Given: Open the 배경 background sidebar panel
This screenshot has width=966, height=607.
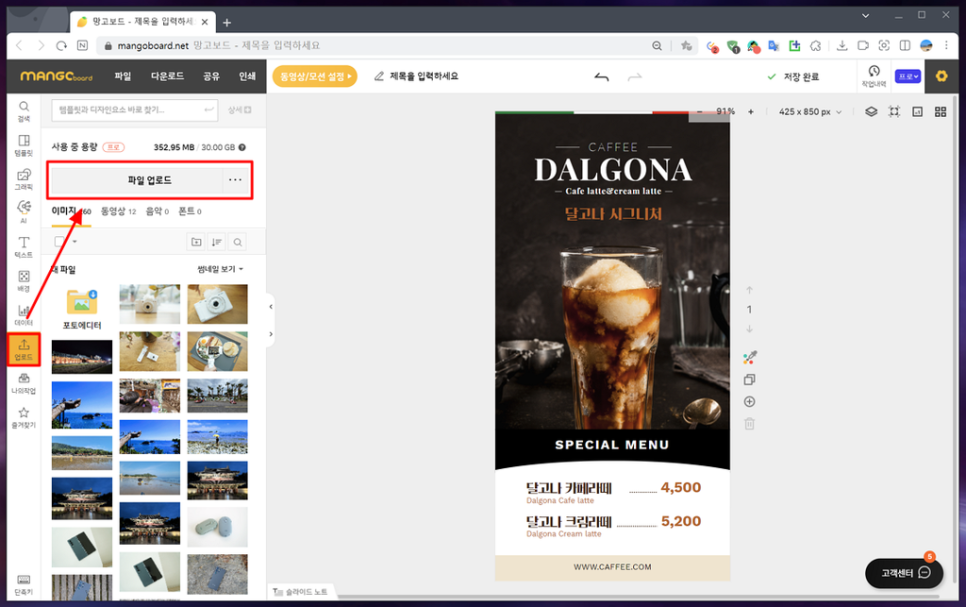Looking at the screenshot, I should point(23,280).
